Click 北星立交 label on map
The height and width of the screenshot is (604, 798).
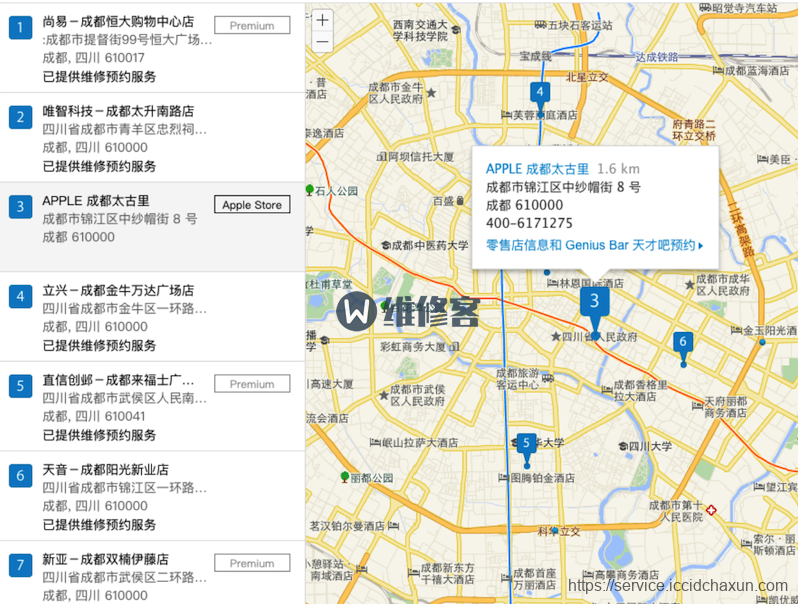587,77
